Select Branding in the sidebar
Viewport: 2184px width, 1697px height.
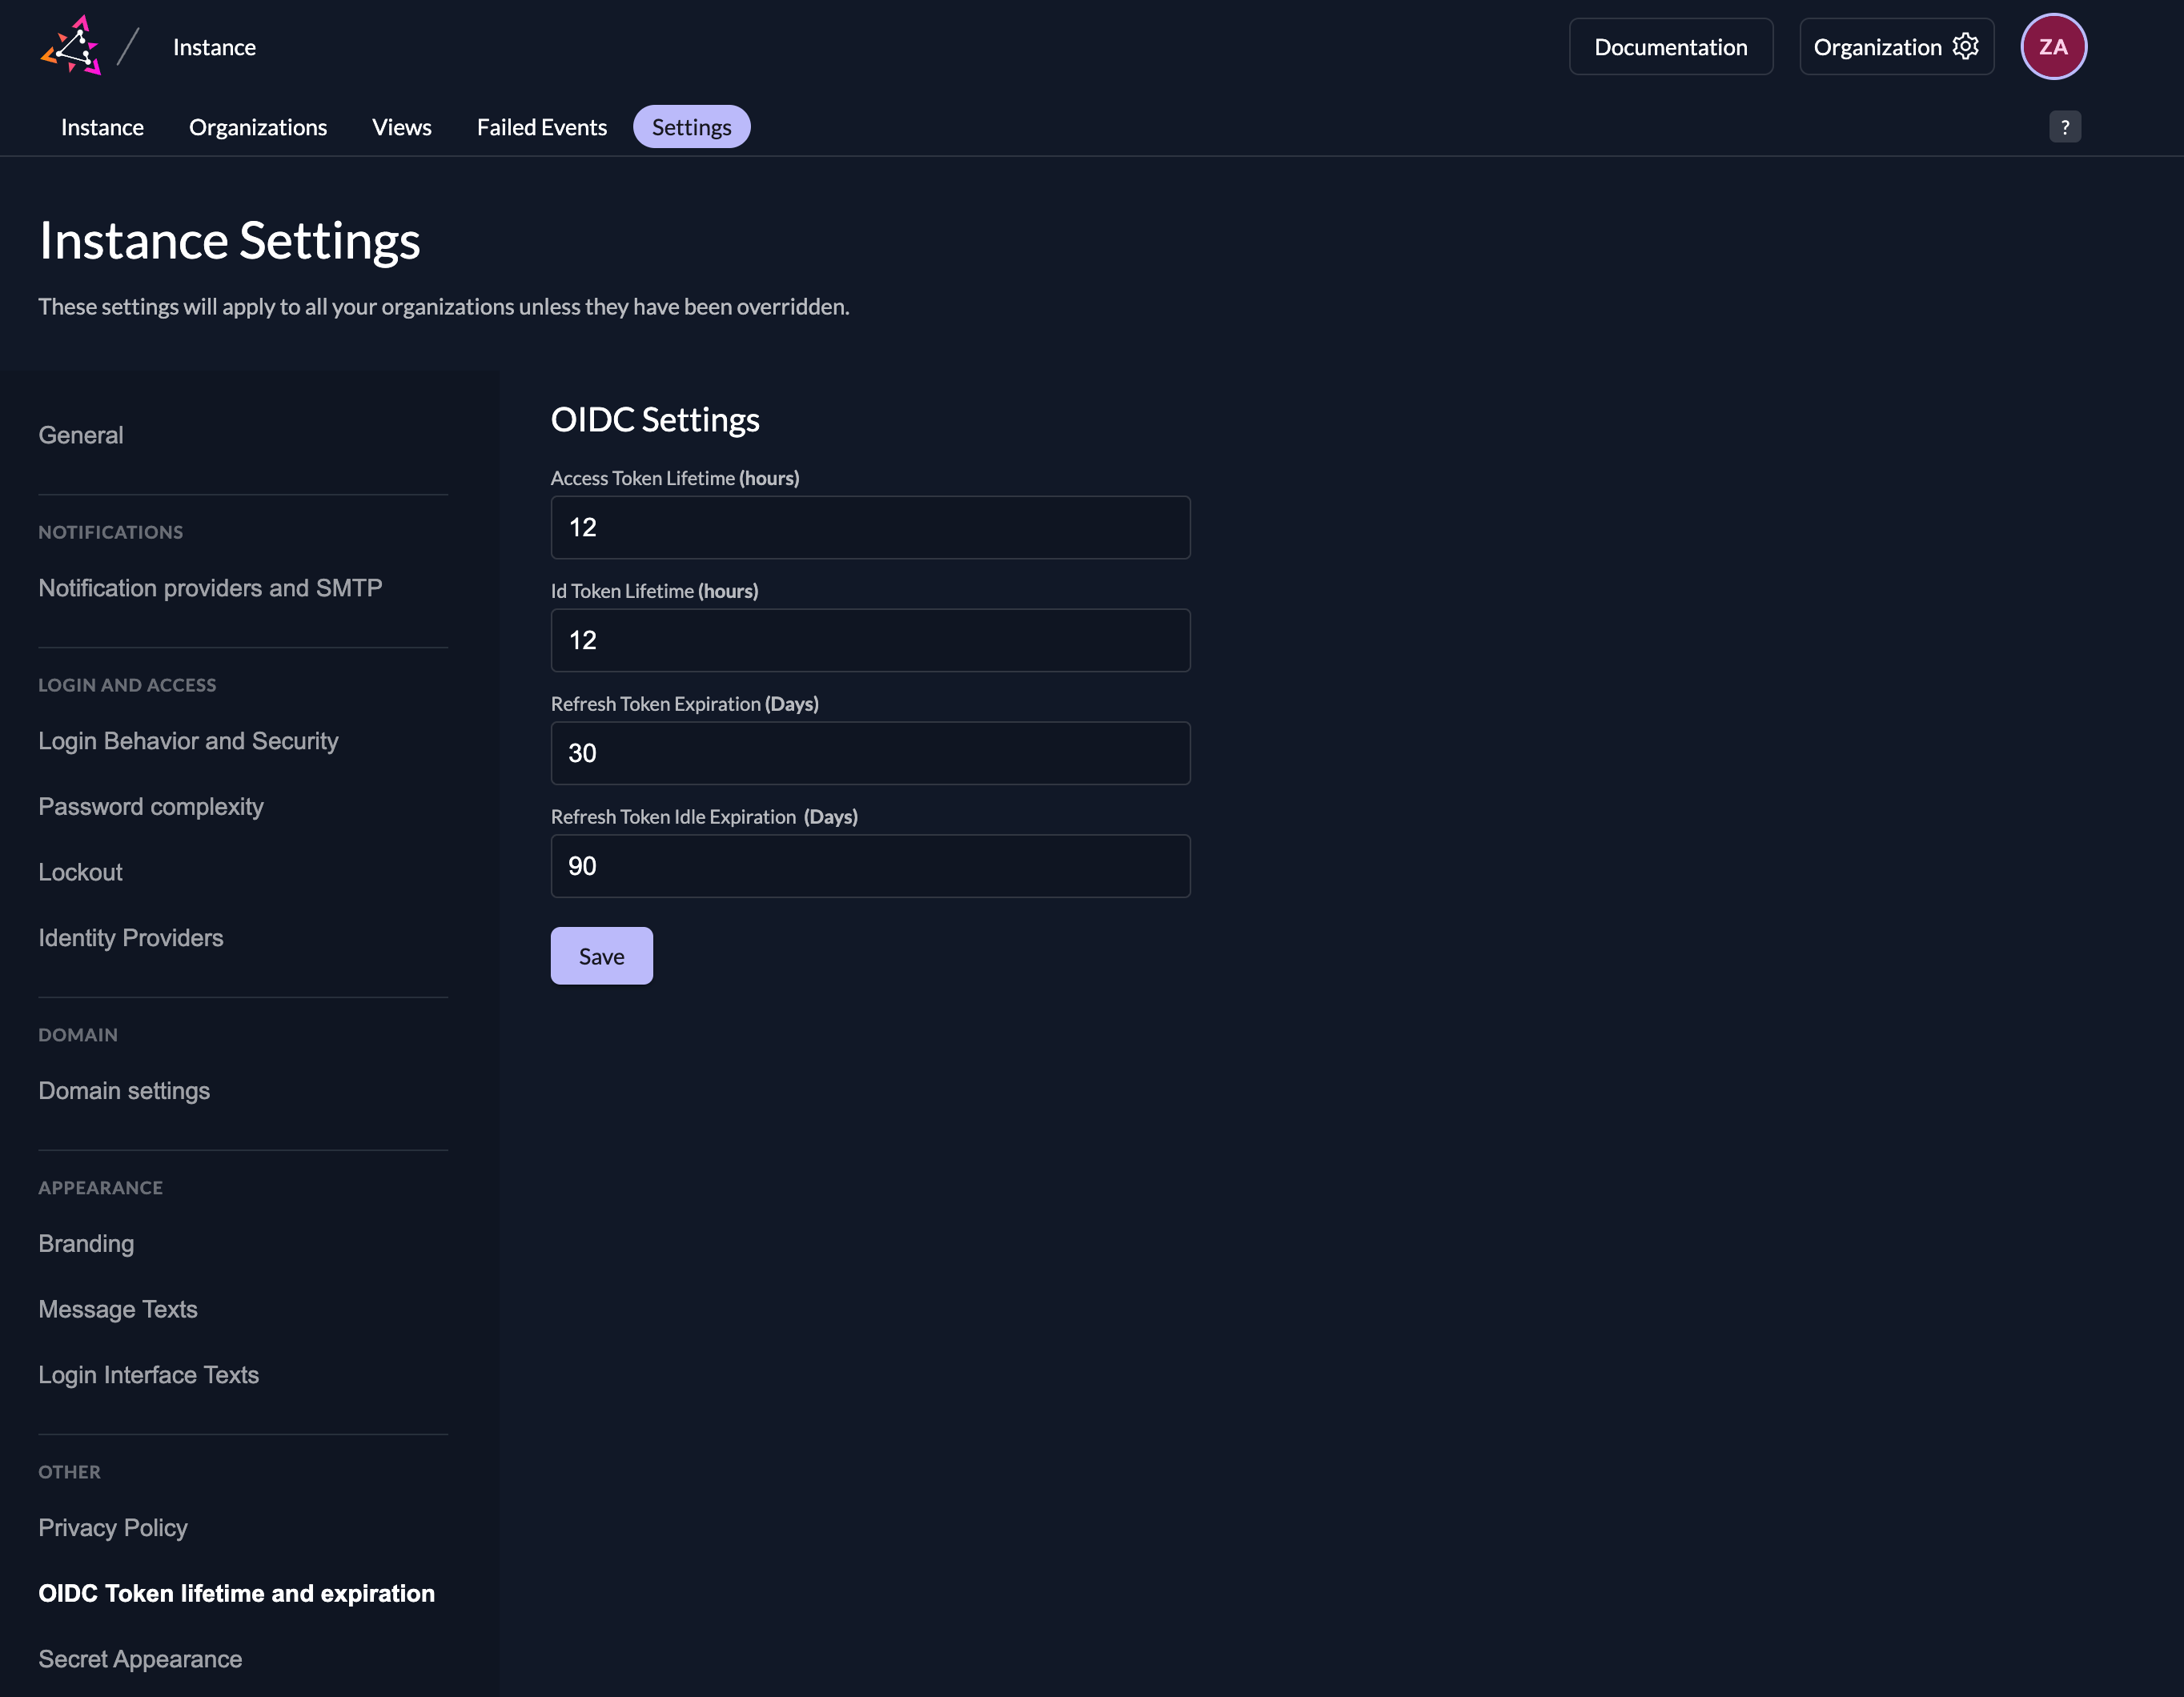[x=86, y=1244]
